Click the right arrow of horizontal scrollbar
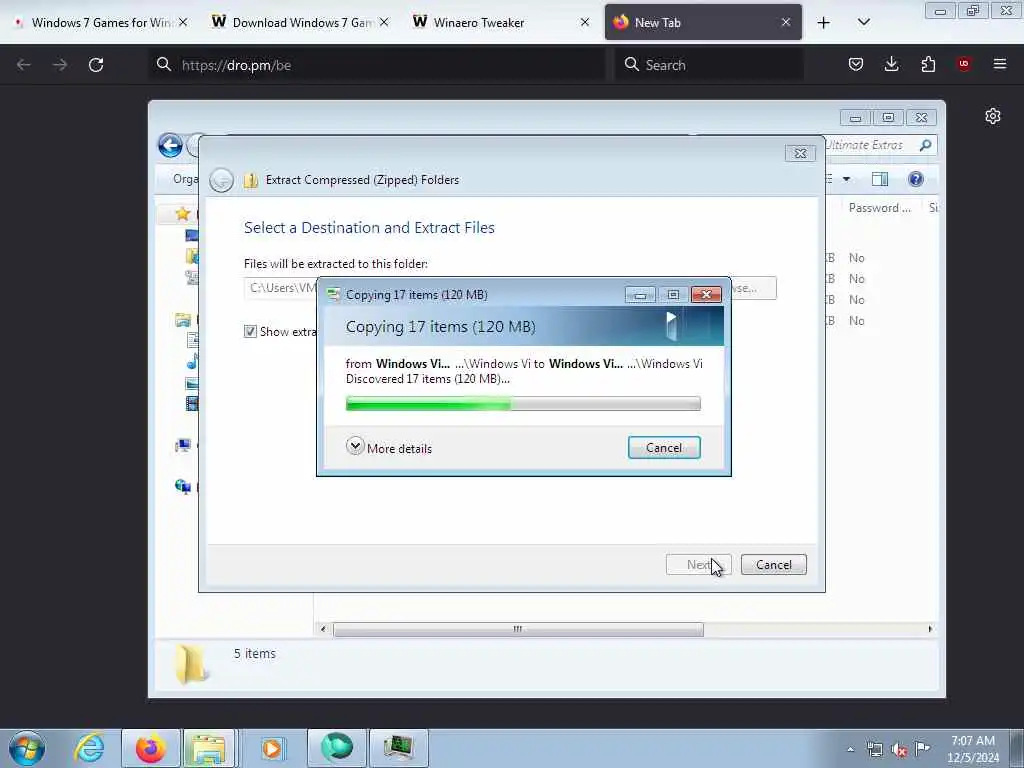The height and width of the screenshot is (768, 1024). point(930,629)
